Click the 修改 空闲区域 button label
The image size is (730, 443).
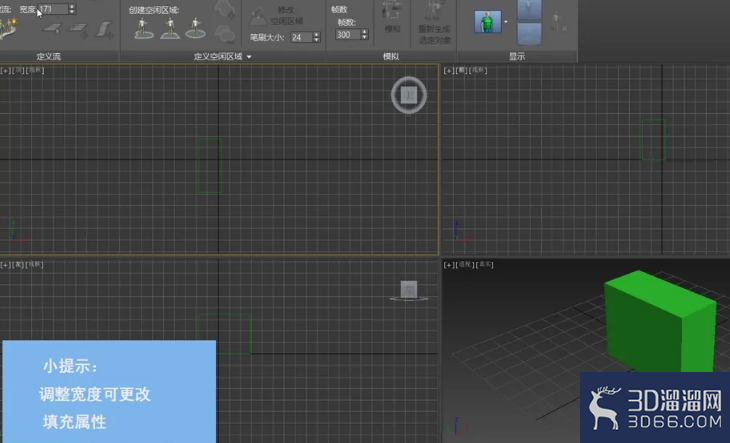(x=287, y=15)
